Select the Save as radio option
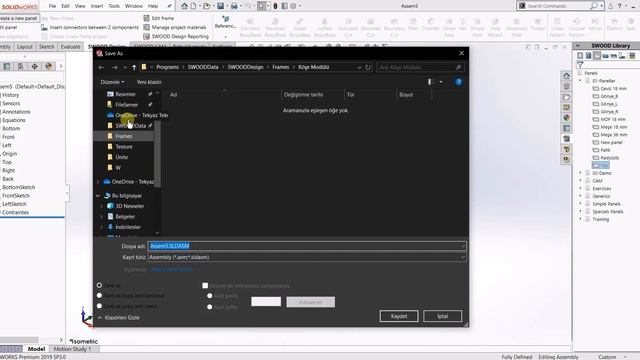 [100, 285]
